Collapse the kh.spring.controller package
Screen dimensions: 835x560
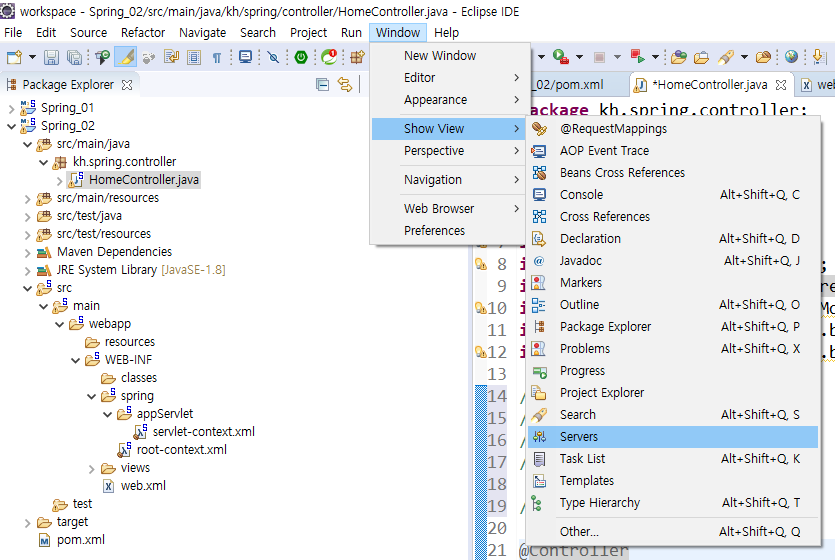coord(44,162)
